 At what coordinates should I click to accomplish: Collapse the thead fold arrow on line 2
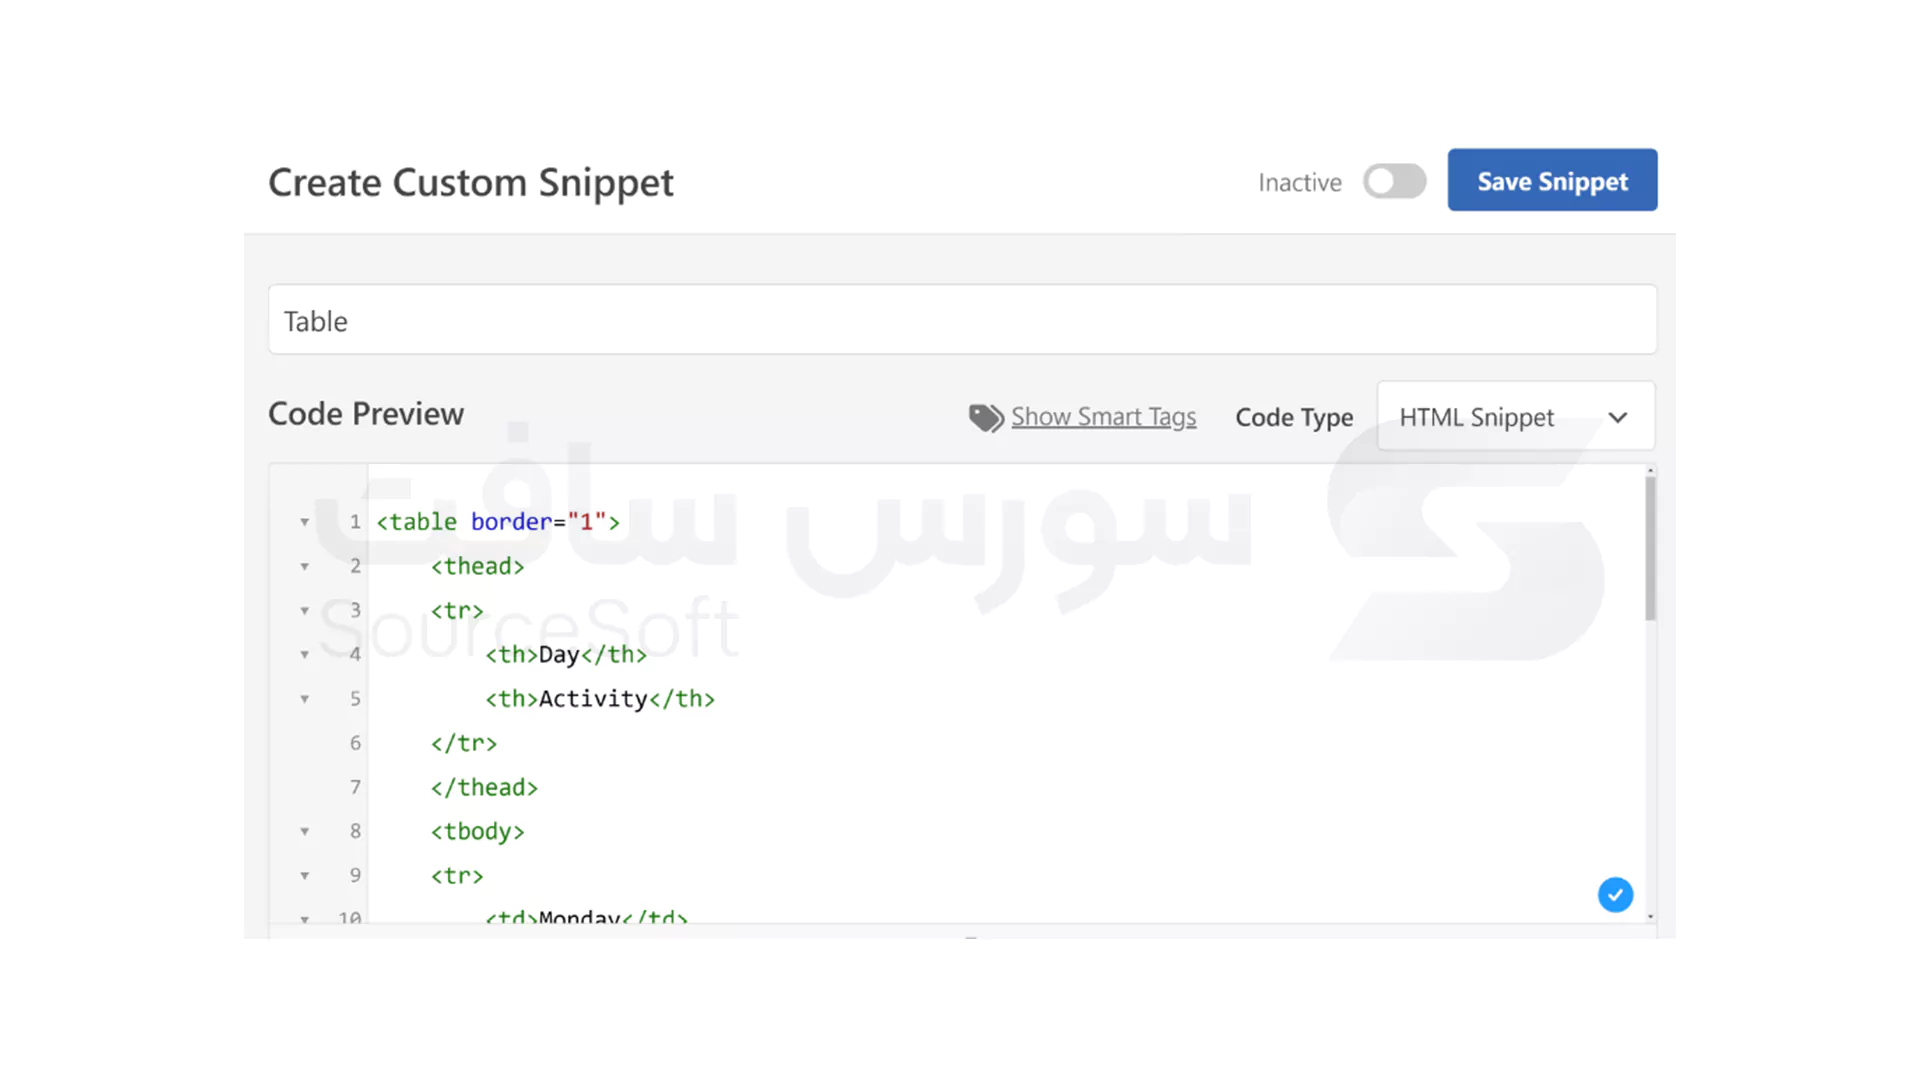(305, 566)
